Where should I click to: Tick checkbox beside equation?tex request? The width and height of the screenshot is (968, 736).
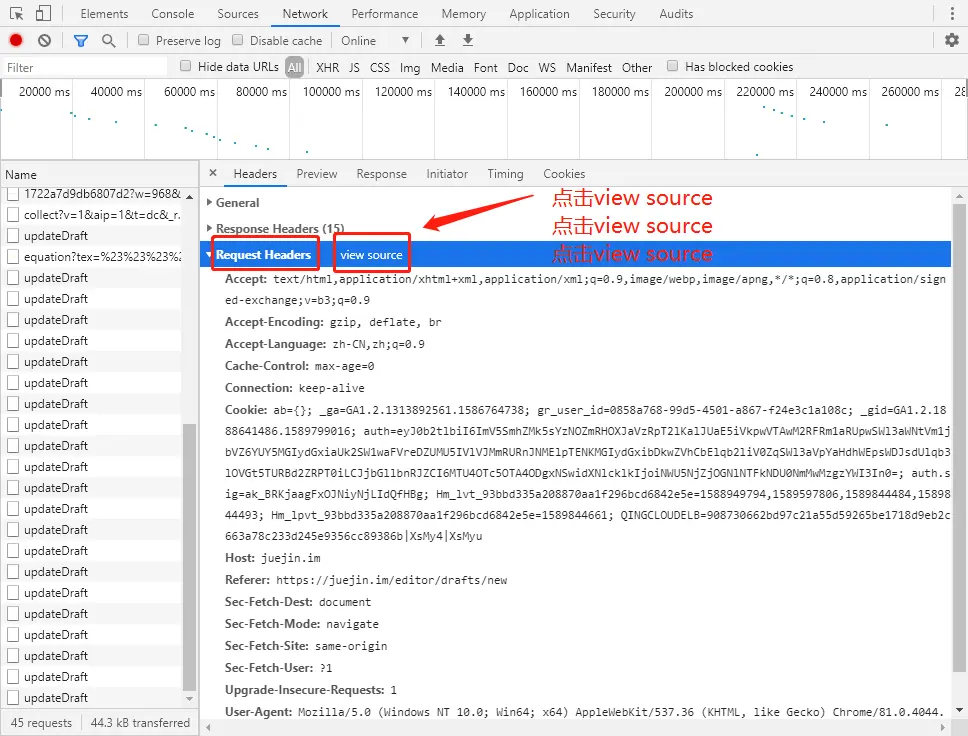click(12, 257)
